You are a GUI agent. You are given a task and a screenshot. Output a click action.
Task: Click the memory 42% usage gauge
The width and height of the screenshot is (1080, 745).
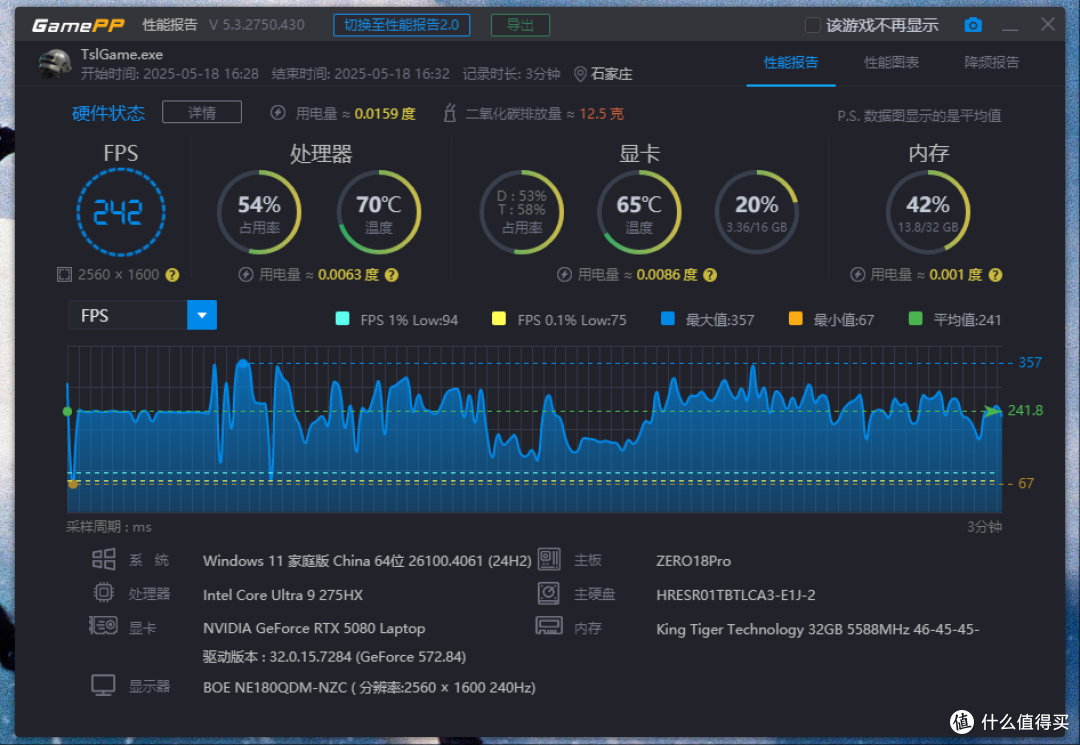coord(928,212)
